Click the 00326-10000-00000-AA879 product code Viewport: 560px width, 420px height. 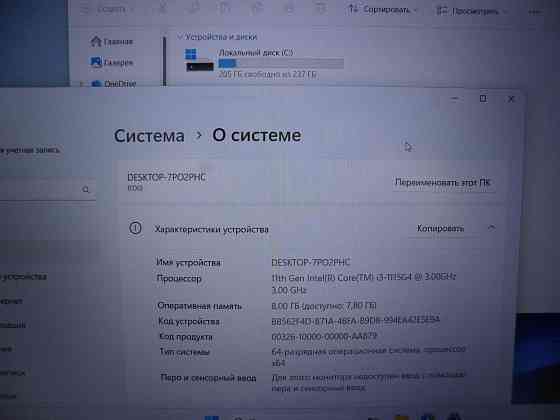tap(324, 336)
